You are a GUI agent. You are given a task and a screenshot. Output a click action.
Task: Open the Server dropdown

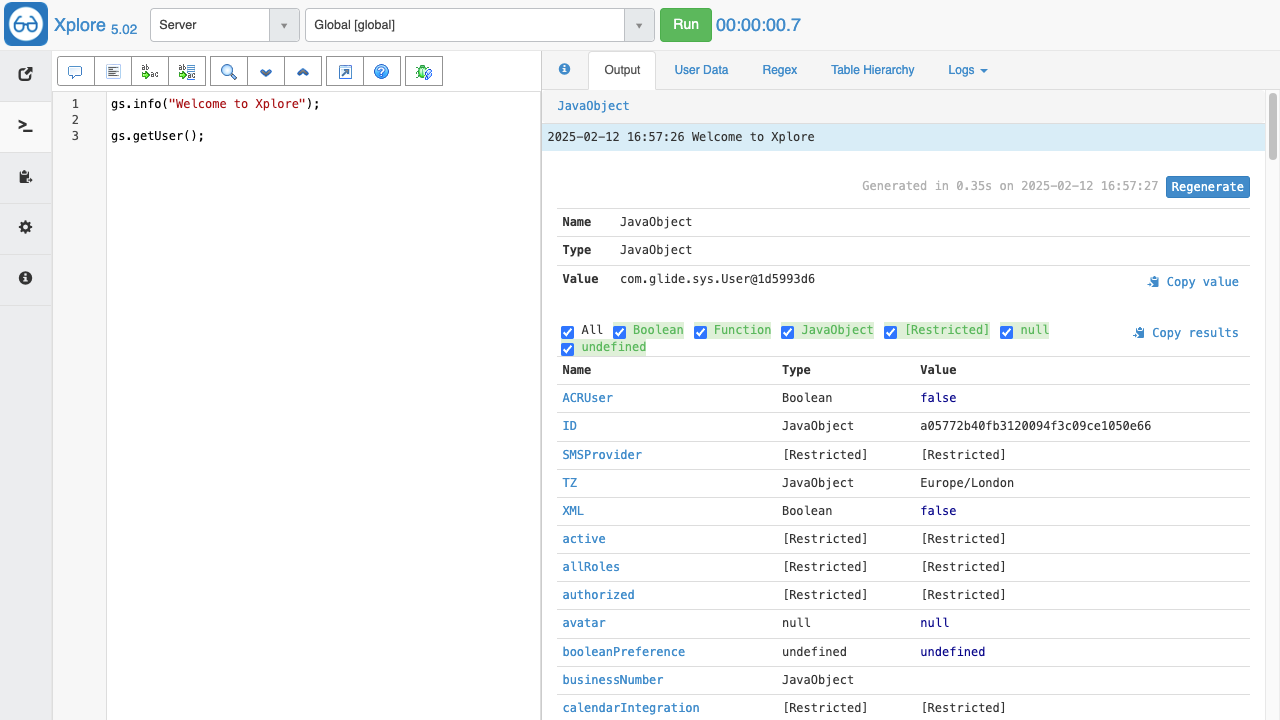[x=224, y=25]
